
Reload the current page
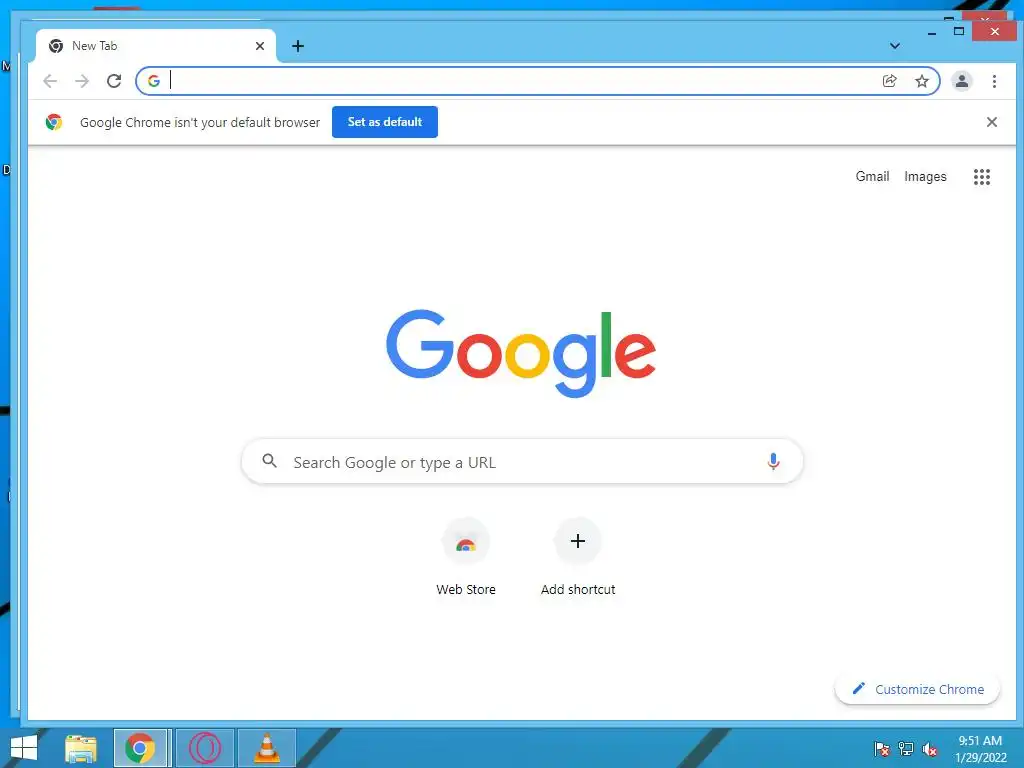[x=114, y=81]
